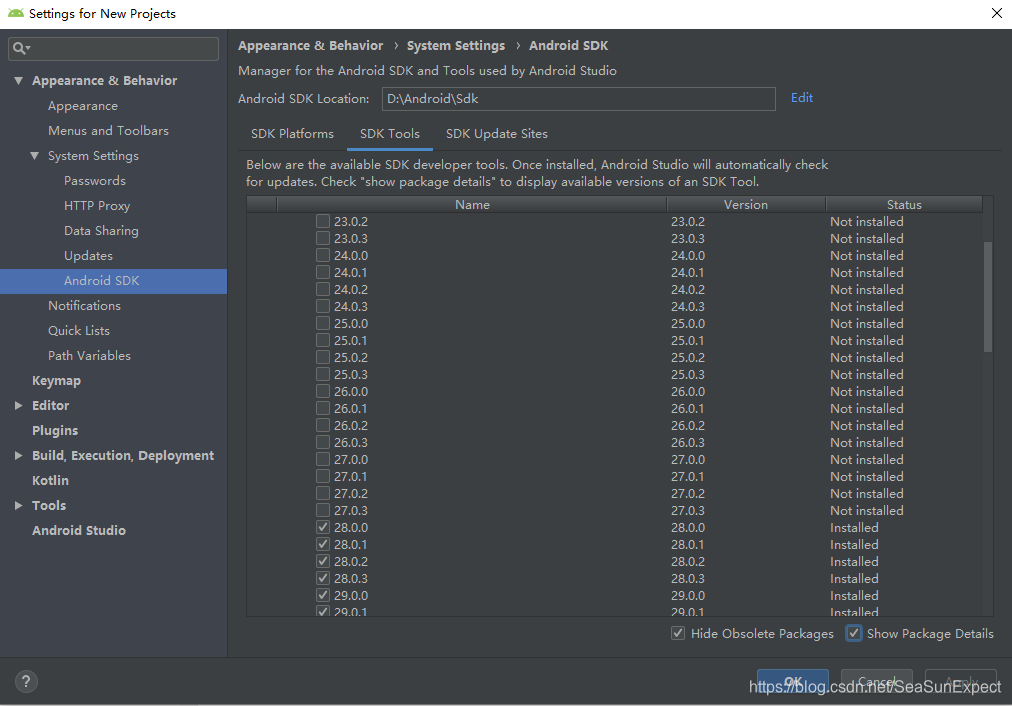Select Kotlin in the settings tree
This screenshot has height=706, width=1012.
pyautogui.click(x=50, y=480)
